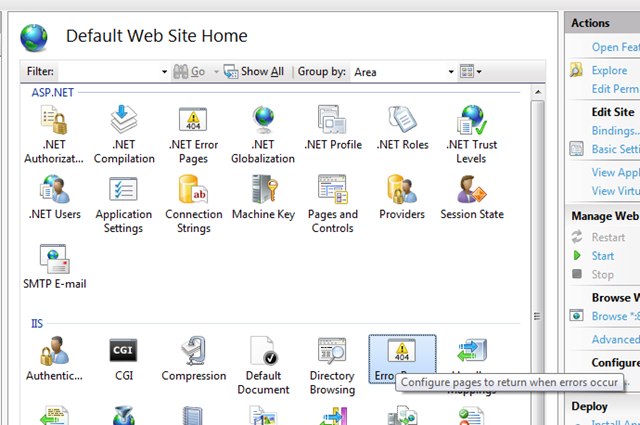Expand the Filter dropdown arrow
Viewport: 640px width, 425px height.
(x=164, y=72)
